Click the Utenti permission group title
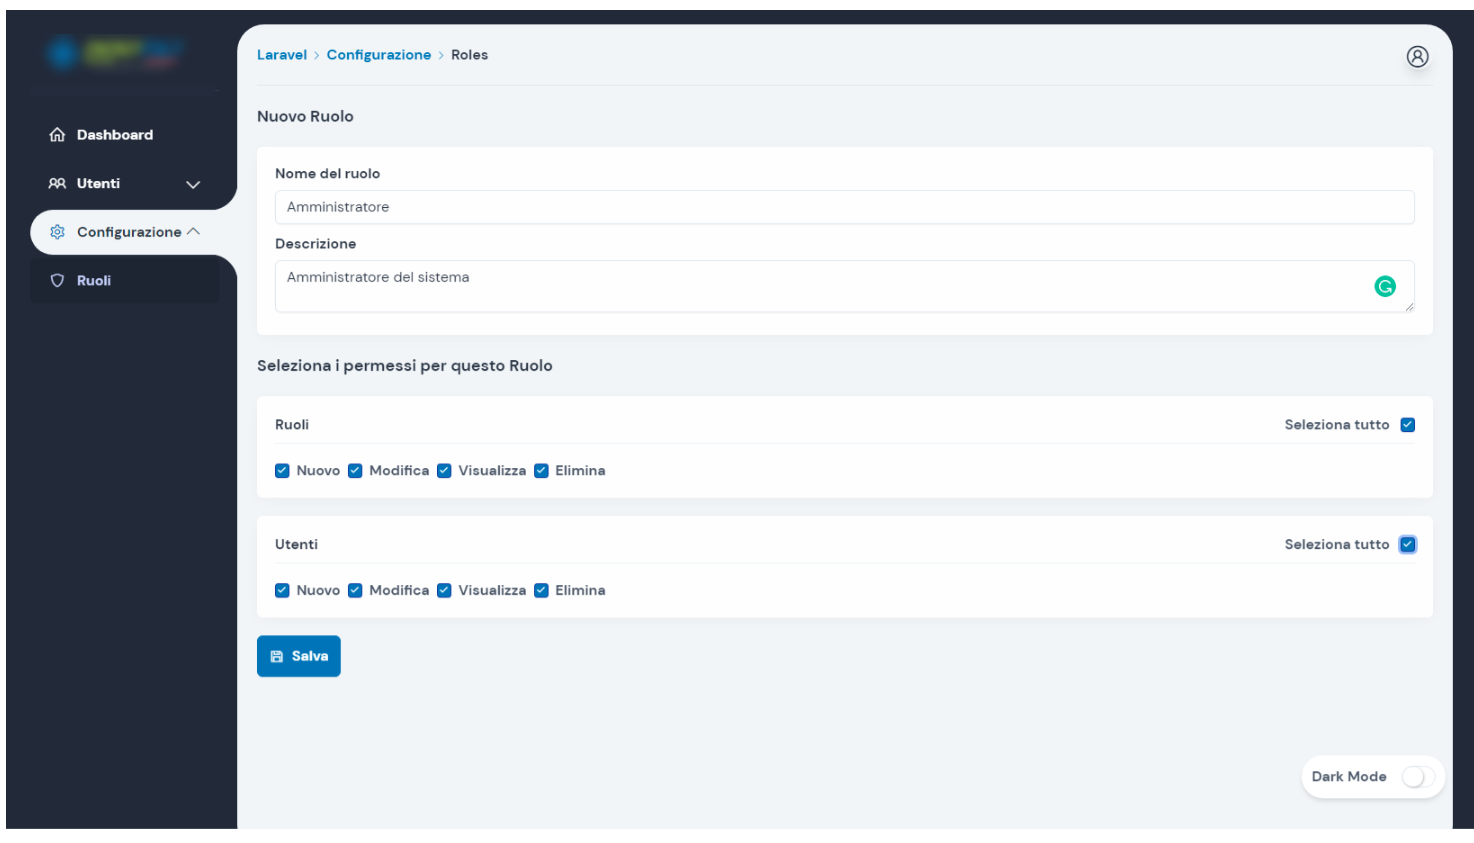The width and height of the screenshot is (1474, 843). [296, 545]
